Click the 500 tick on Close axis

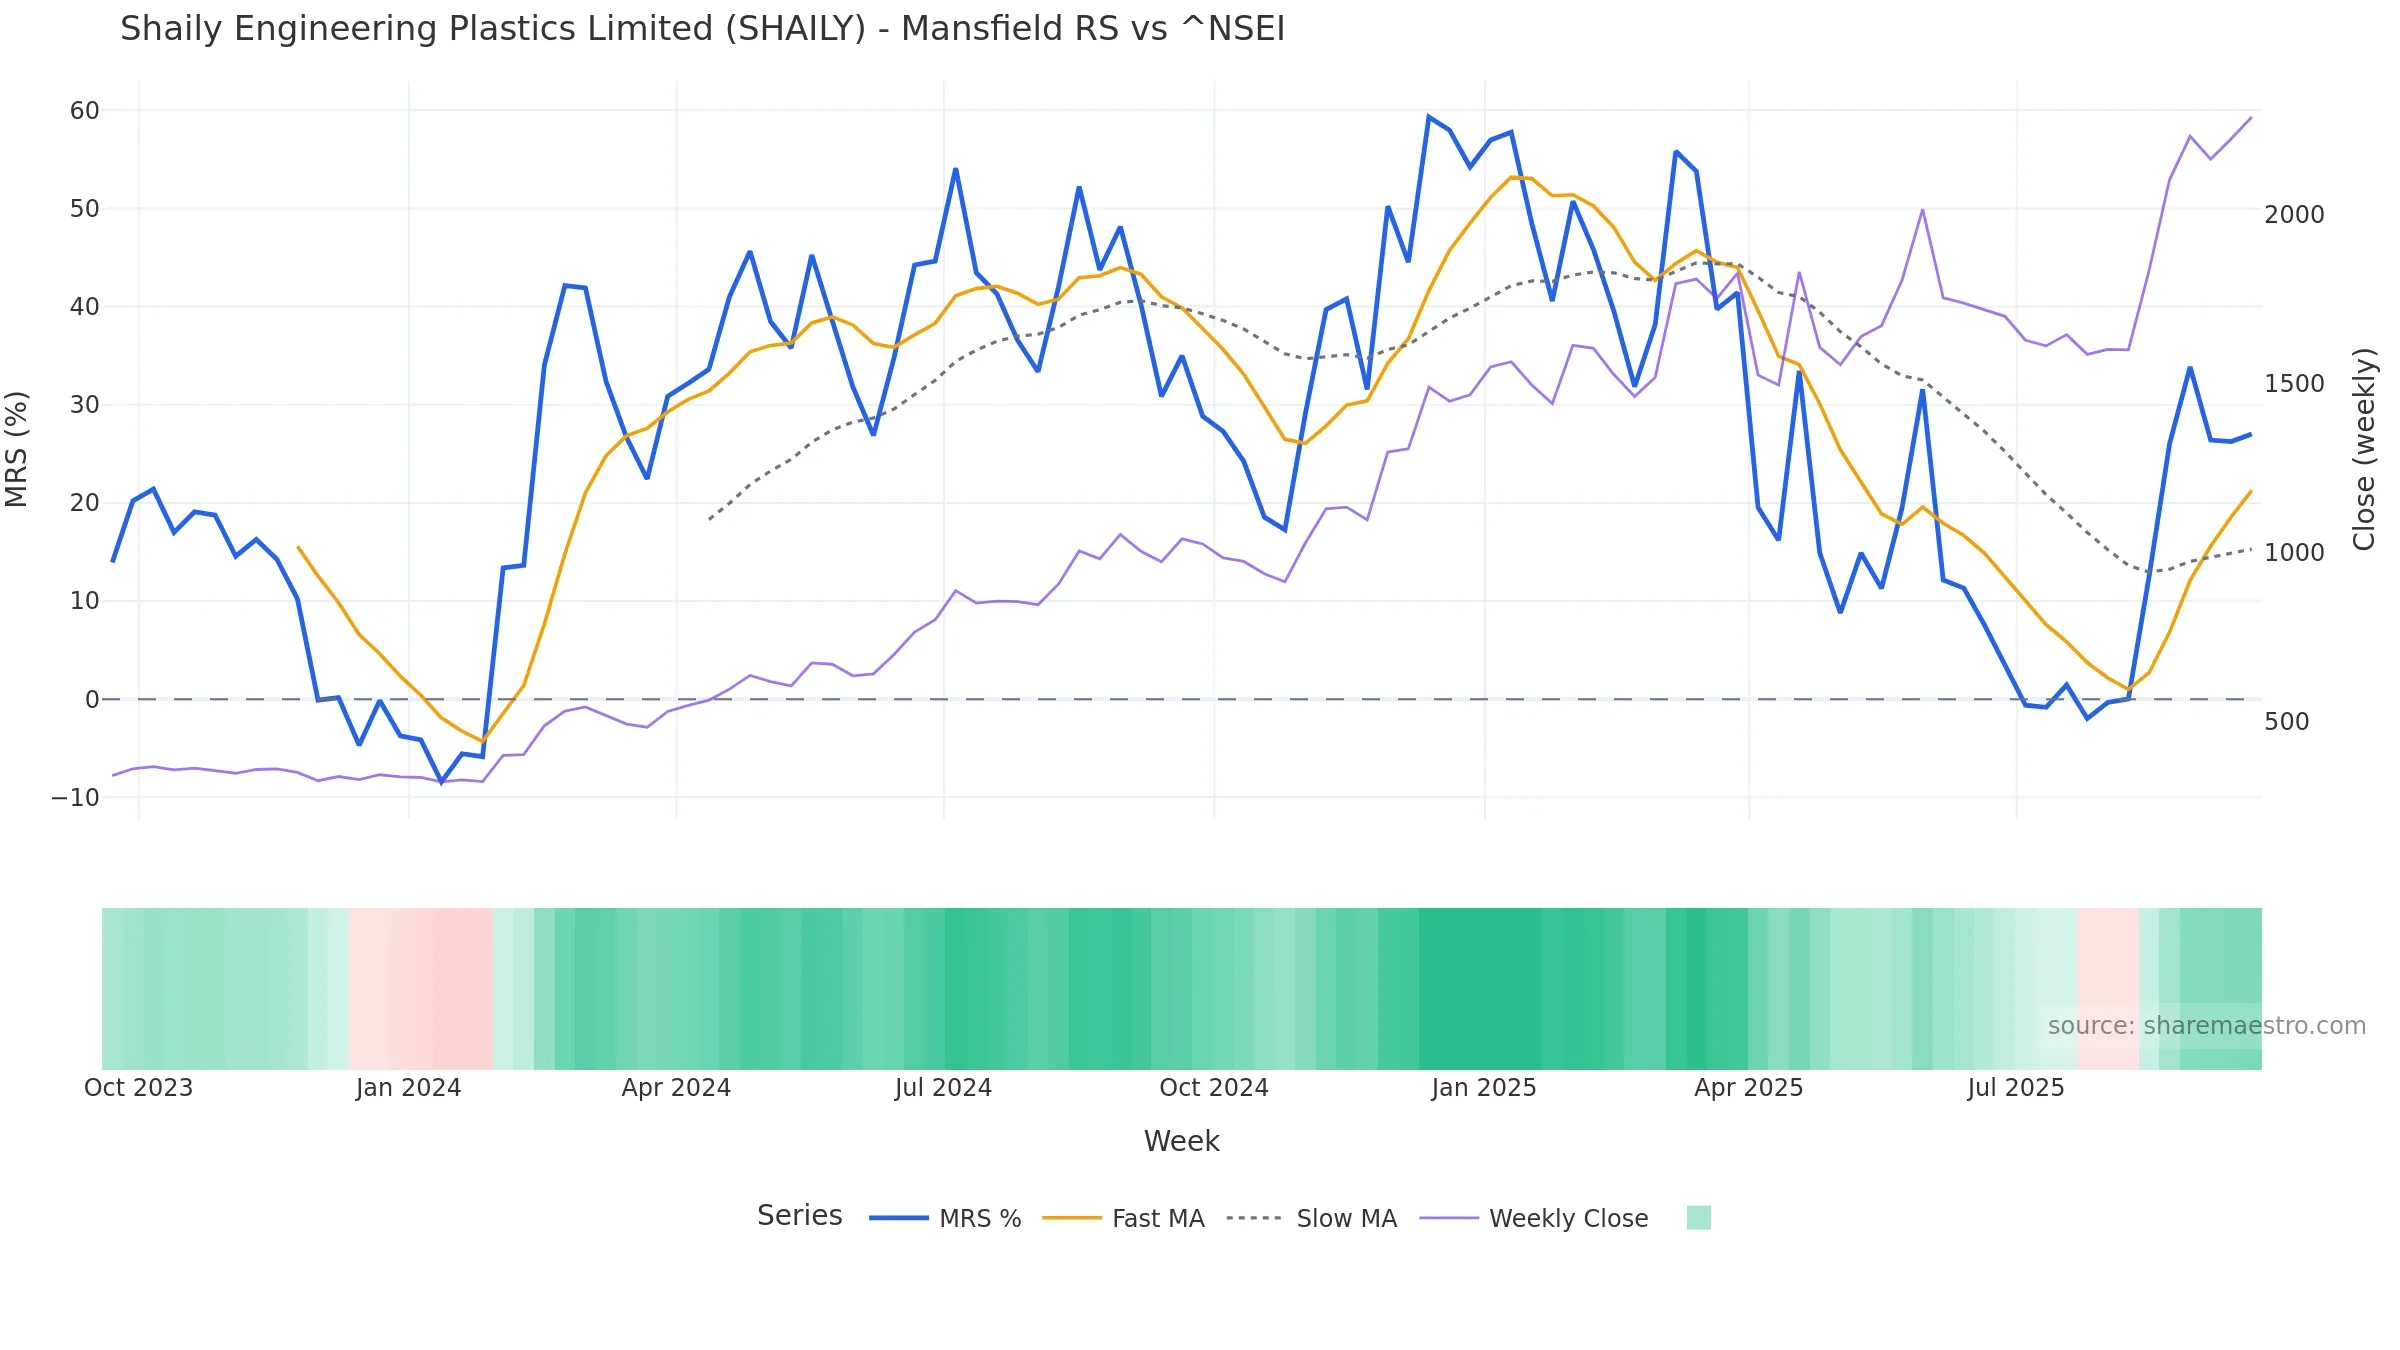pyautogui.click(x=2287, y=722)
